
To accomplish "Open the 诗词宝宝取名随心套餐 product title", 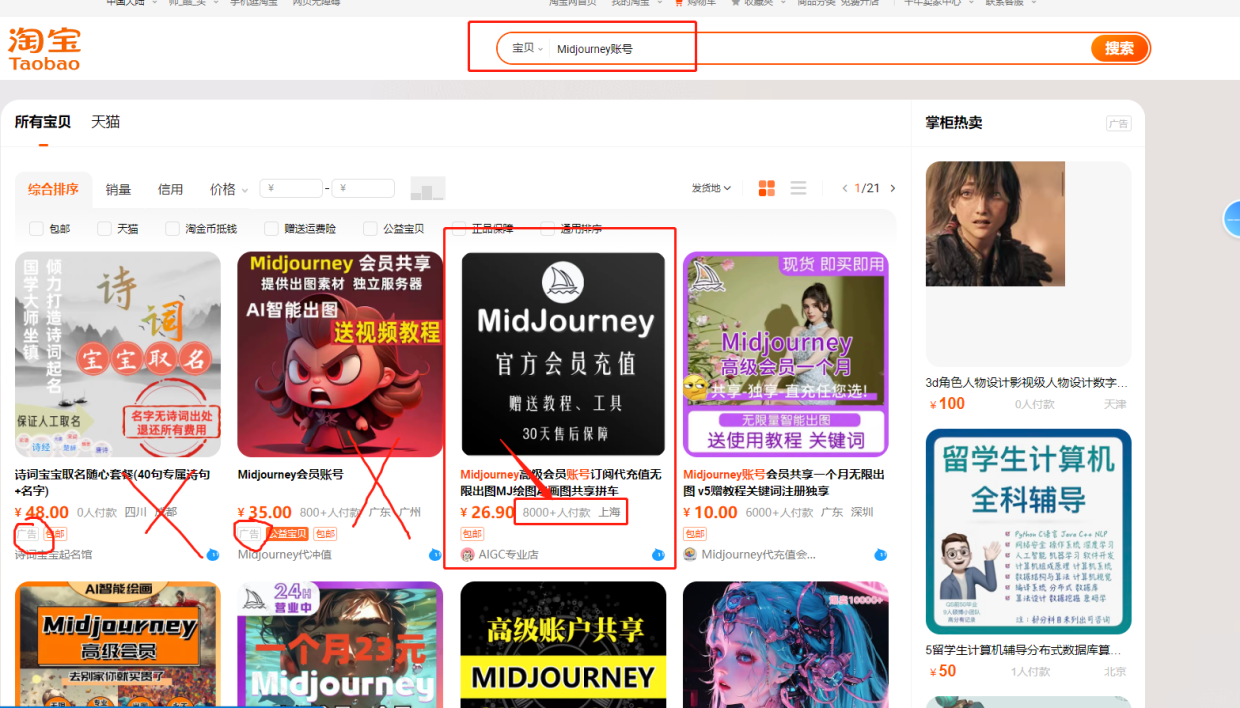I will (x=113, y=482).
